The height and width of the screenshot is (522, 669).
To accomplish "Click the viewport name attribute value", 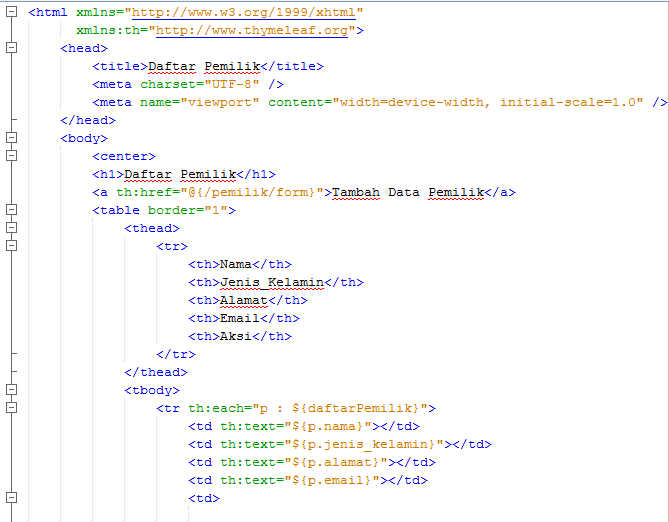I will pos(220,102).
